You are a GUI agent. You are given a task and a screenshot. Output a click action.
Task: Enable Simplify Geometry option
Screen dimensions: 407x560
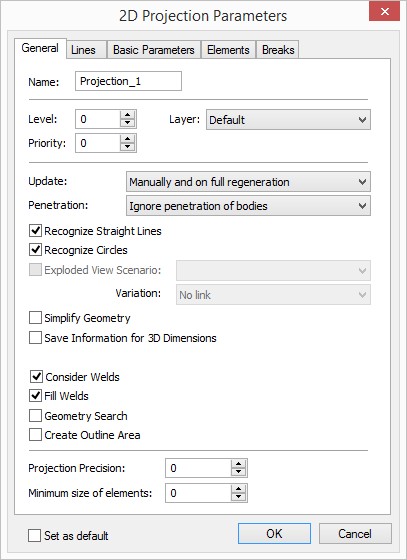[35, 318]
